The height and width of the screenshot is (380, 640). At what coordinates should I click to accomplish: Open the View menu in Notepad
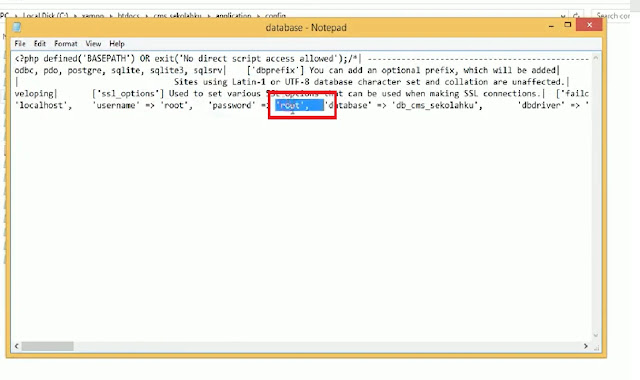[93, 44]
